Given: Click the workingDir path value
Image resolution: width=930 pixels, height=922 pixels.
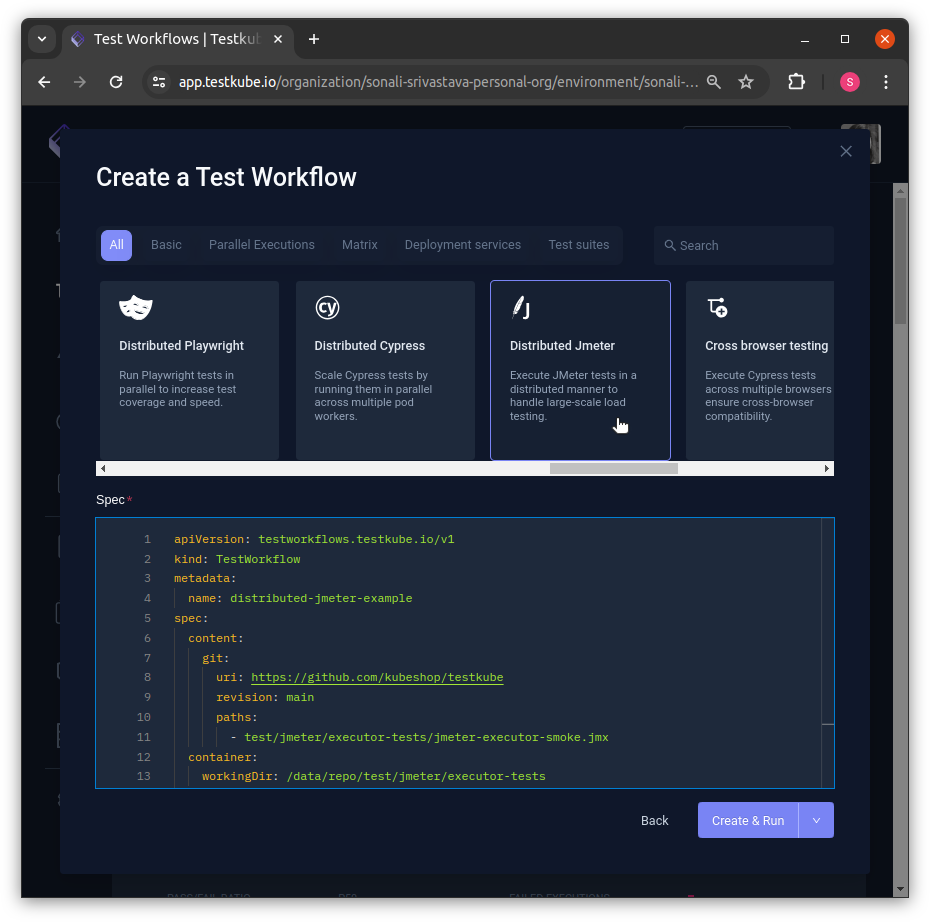Looking at the screenshot, I should [x=416, y=776].
